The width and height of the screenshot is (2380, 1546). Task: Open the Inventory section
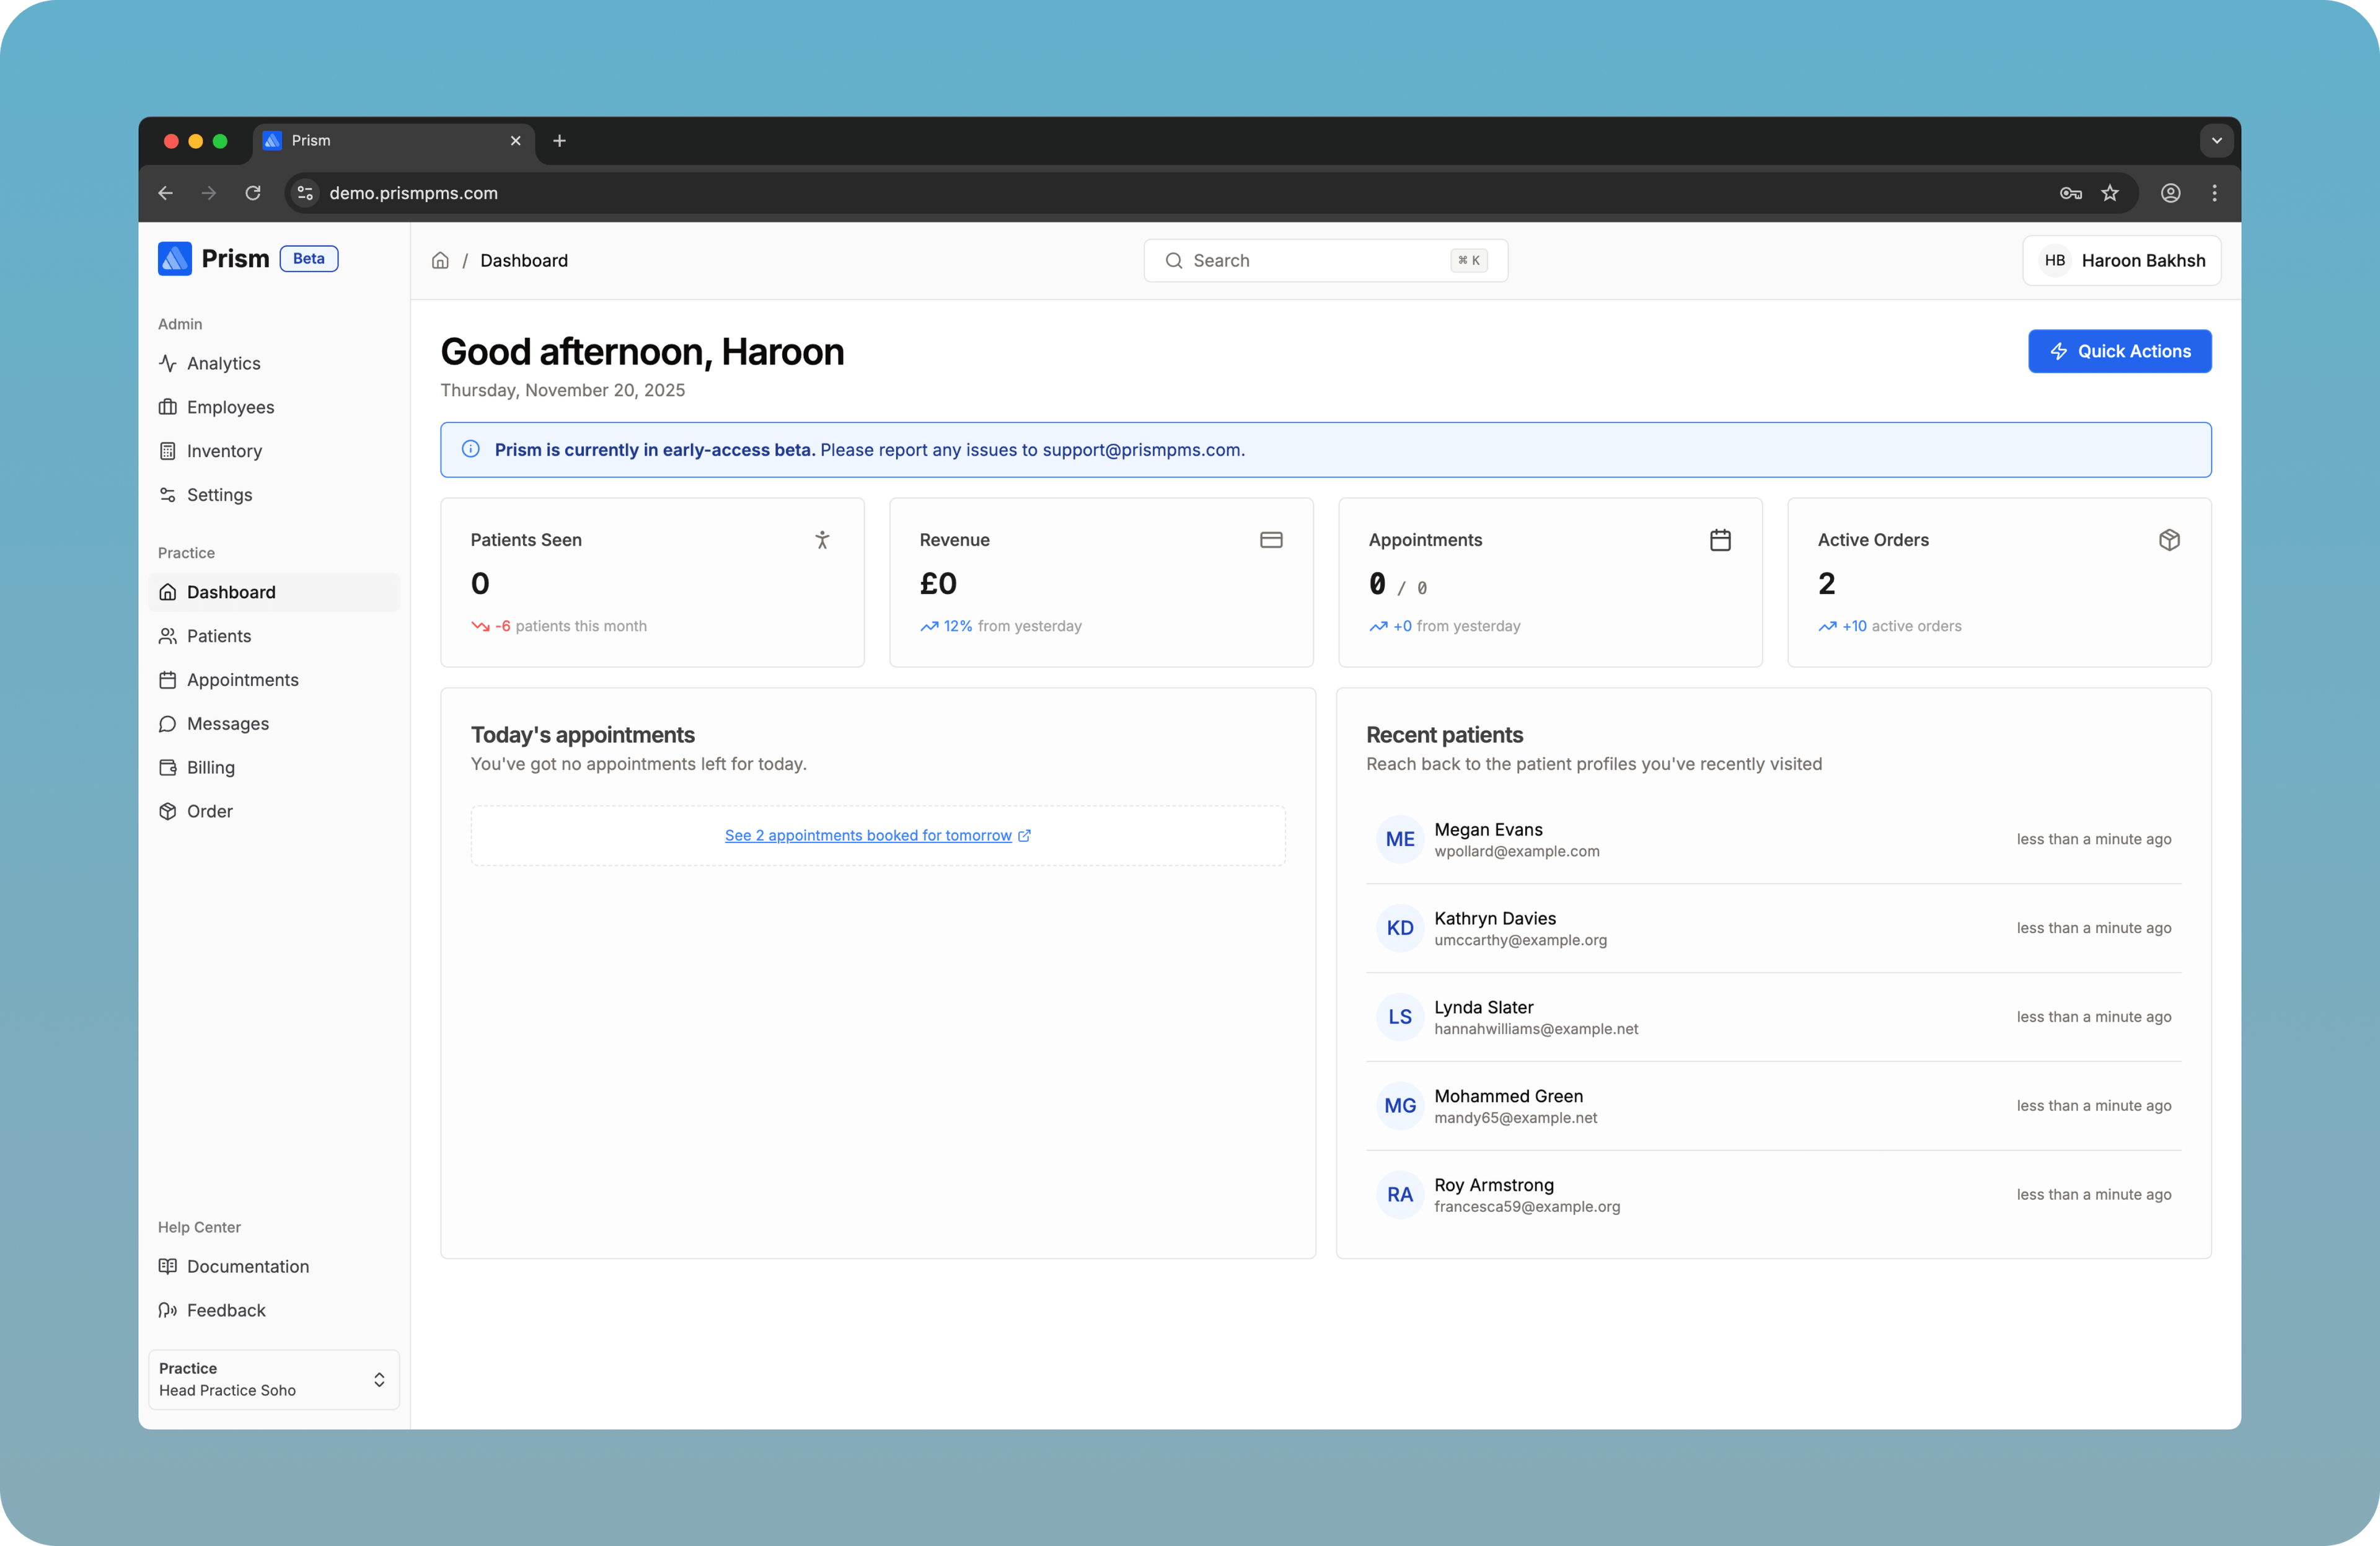tap(224, 451)
